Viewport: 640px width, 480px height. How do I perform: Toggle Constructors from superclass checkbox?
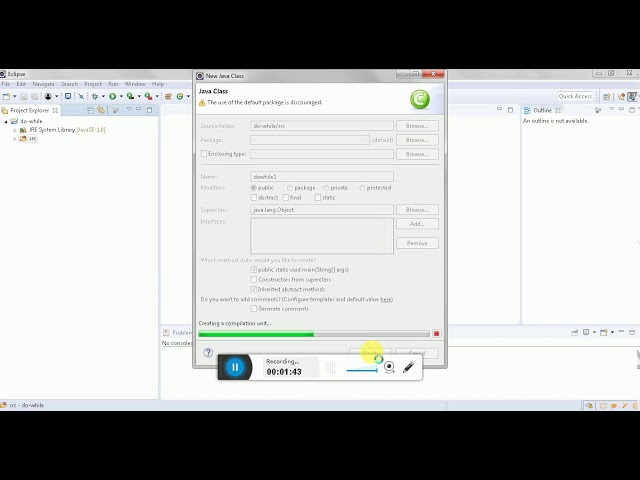253,280
